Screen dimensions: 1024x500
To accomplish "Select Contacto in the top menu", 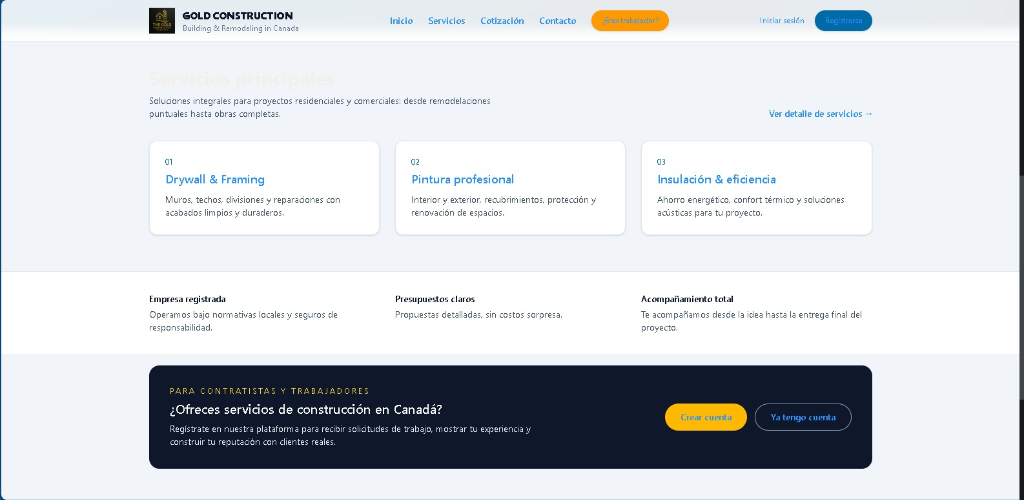I will (x=558, y=21).
